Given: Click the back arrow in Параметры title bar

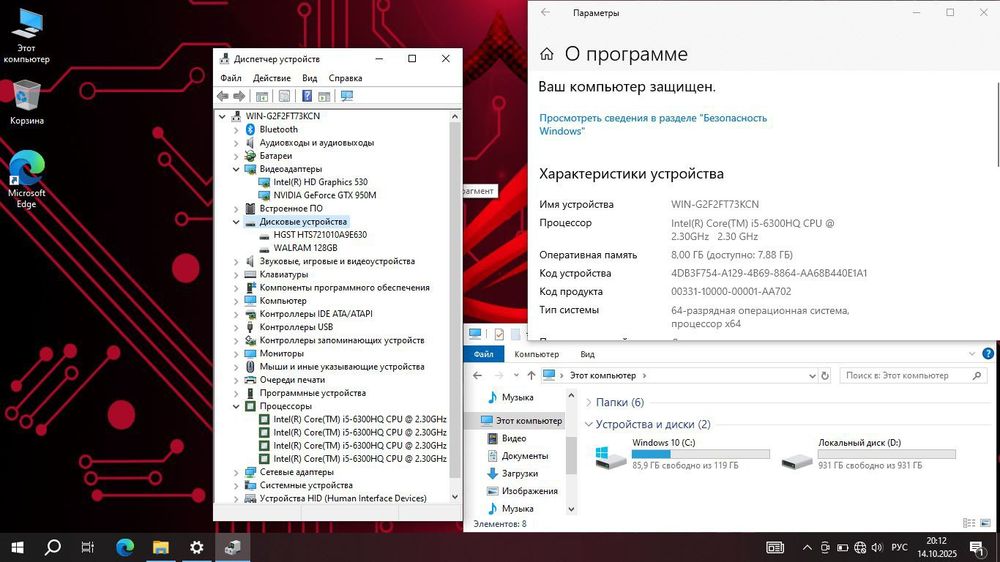Looking at the screenshot, I should click(x=545, y=12).
